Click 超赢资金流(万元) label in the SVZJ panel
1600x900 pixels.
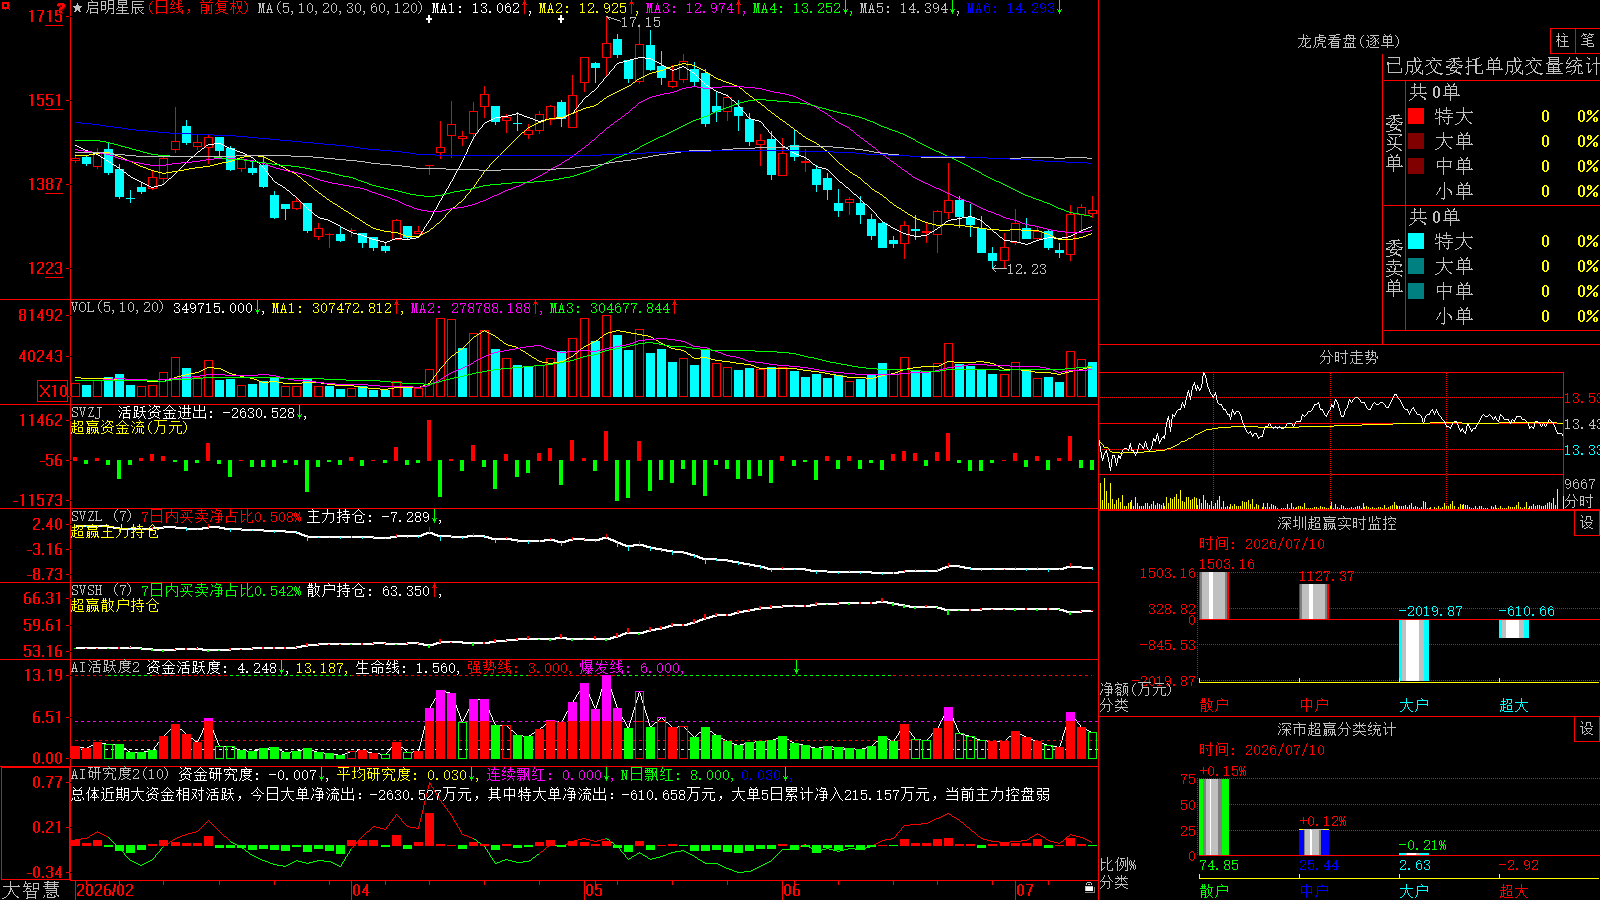(x=129, y=427)
